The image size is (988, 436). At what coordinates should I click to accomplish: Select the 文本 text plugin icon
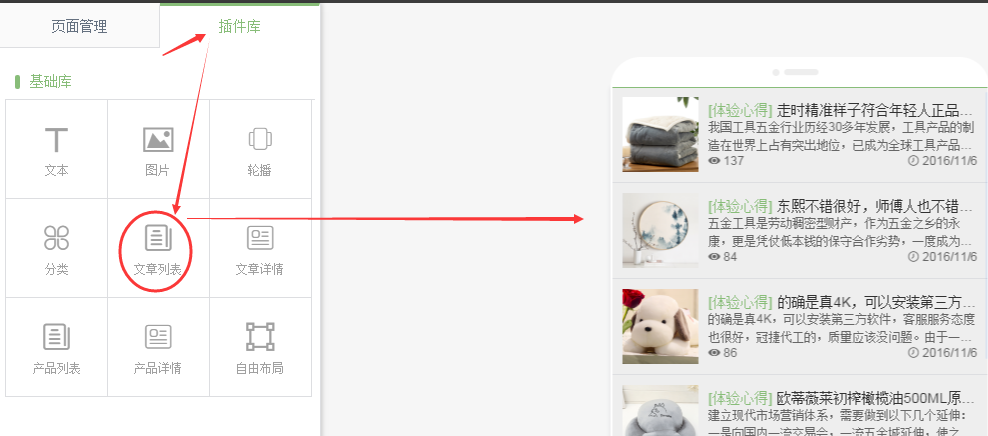click(57, 149)
